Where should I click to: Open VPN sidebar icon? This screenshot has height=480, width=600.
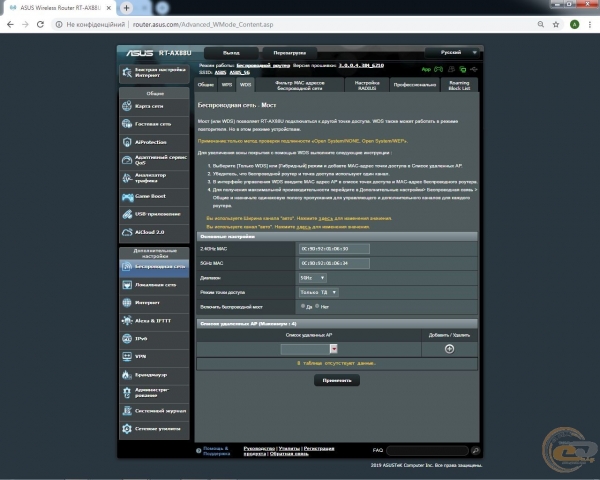127,357
